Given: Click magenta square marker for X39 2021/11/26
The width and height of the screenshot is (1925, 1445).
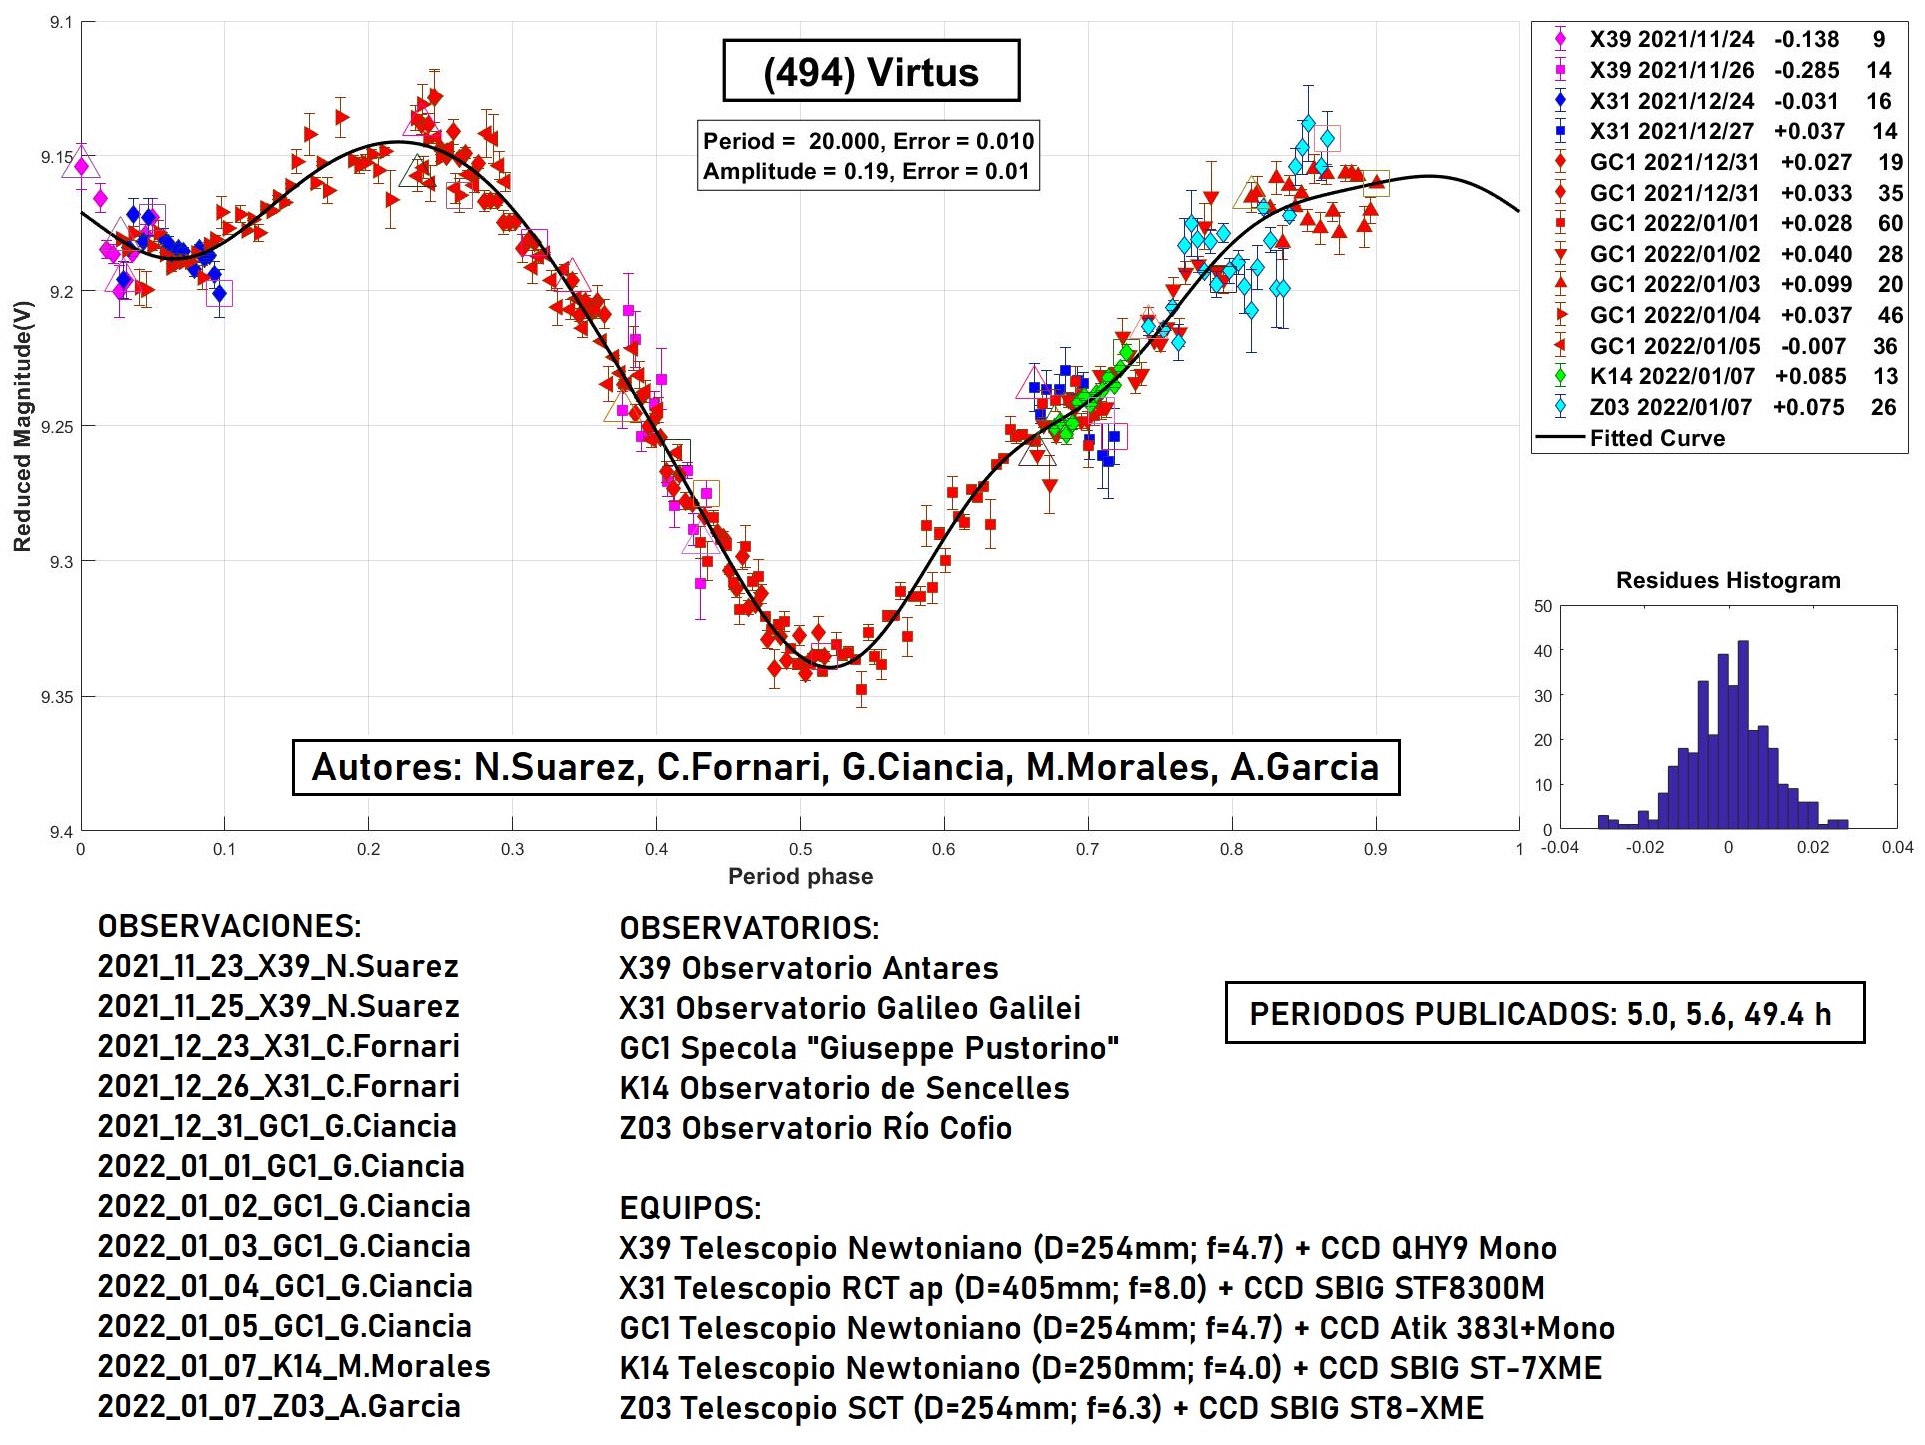Looking at the screenshot, I should point(1560,70).
